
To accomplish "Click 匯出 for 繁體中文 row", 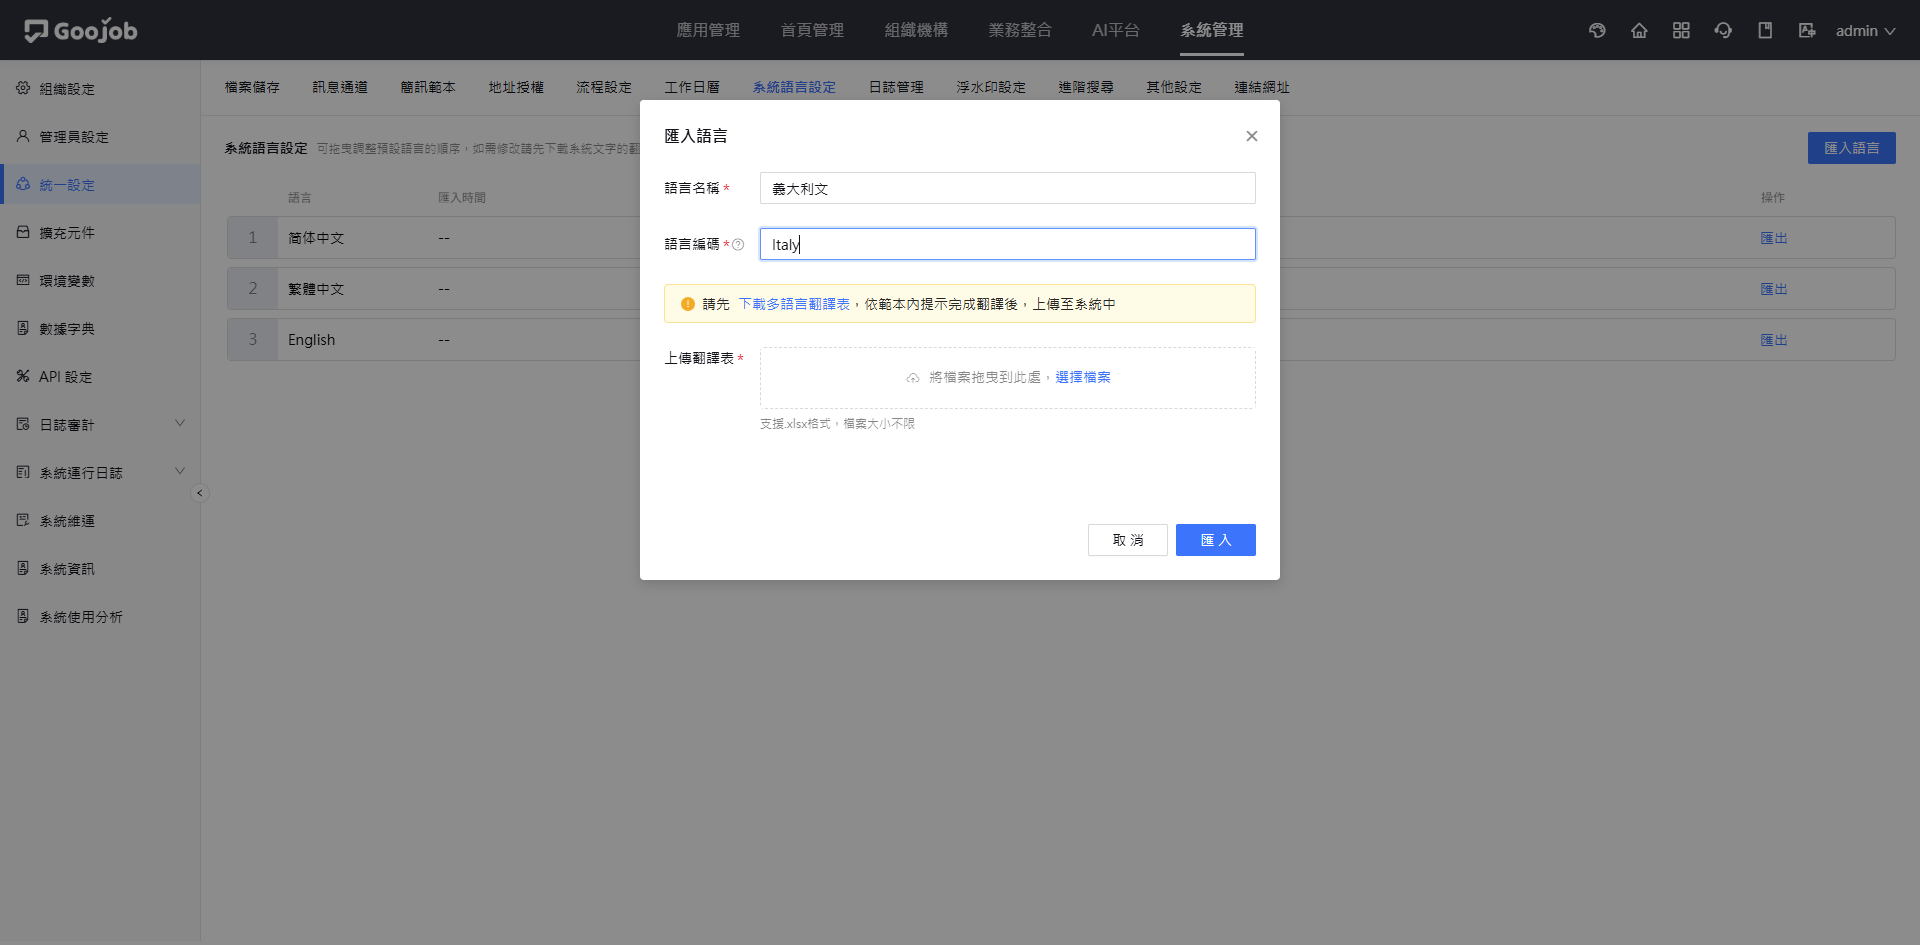I will [x=1774, y=289].
